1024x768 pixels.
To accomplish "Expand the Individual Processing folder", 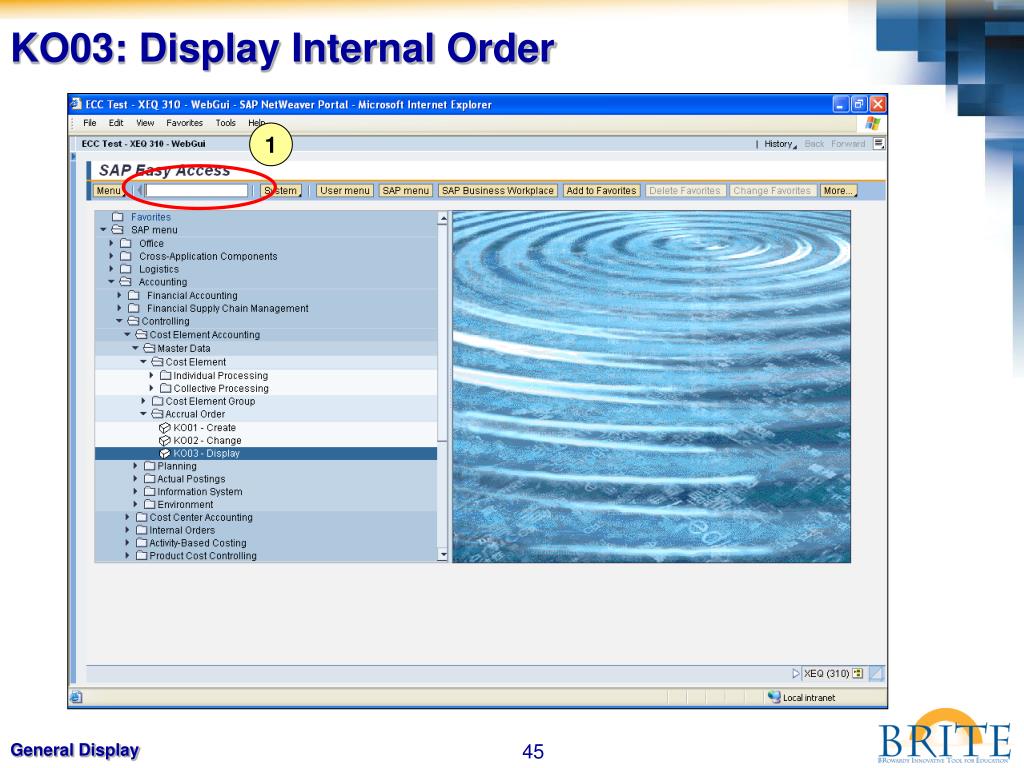I will [x=151, y=376].
